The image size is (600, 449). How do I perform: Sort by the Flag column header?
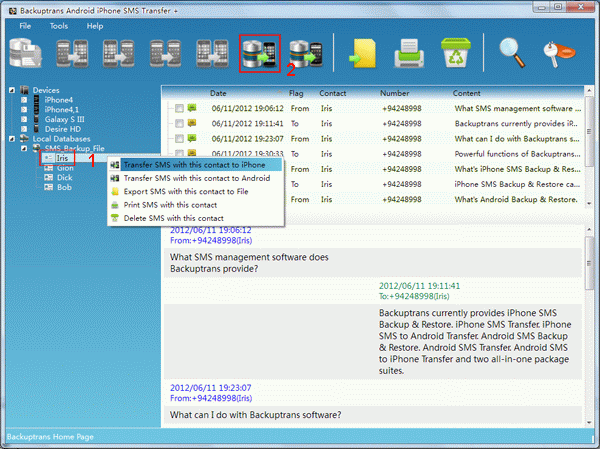pos(296,93)
